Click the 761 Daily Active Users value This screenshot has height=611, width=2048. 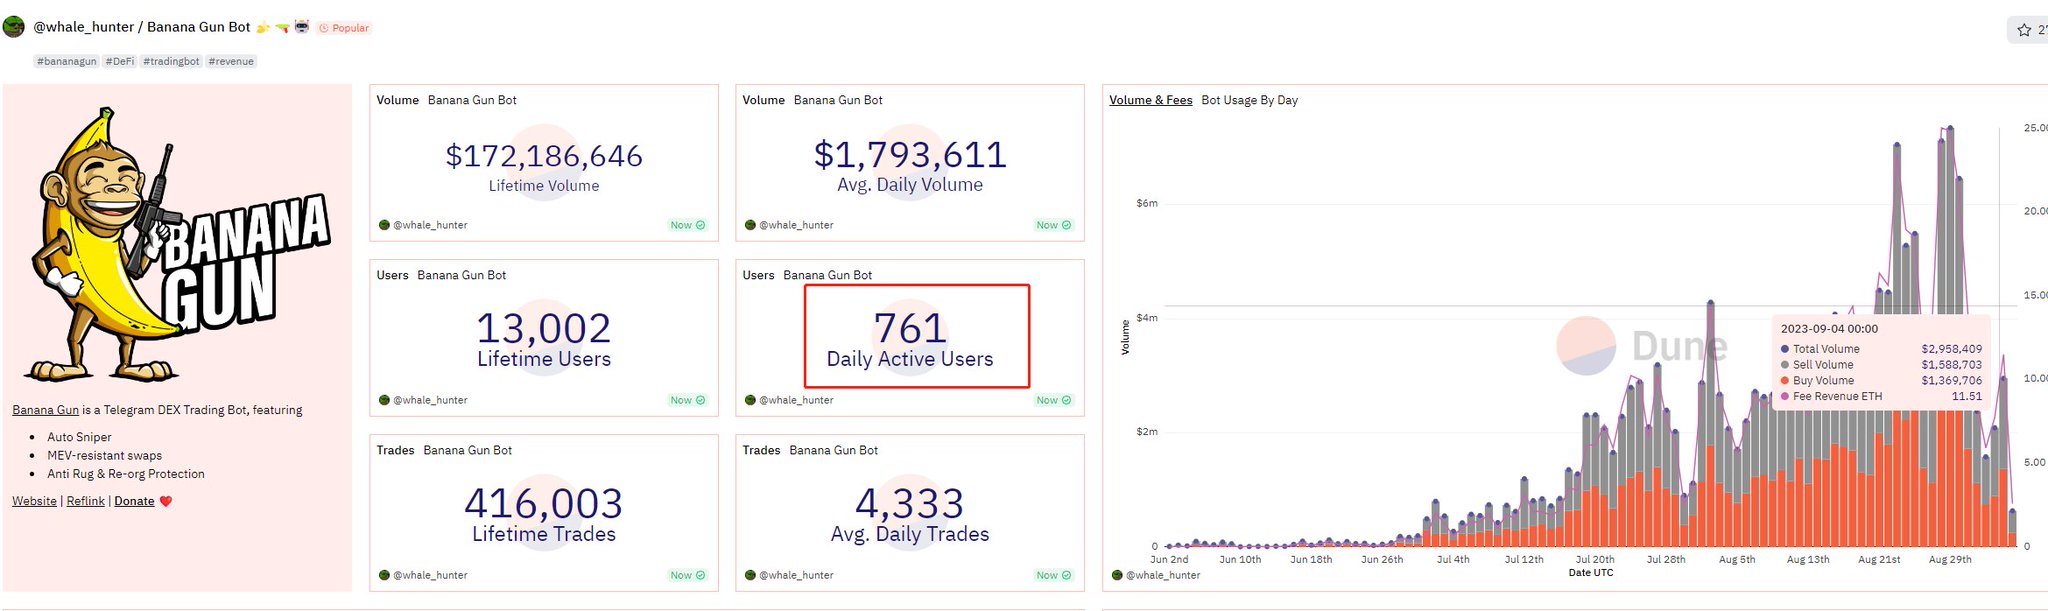tap(910, 328)
